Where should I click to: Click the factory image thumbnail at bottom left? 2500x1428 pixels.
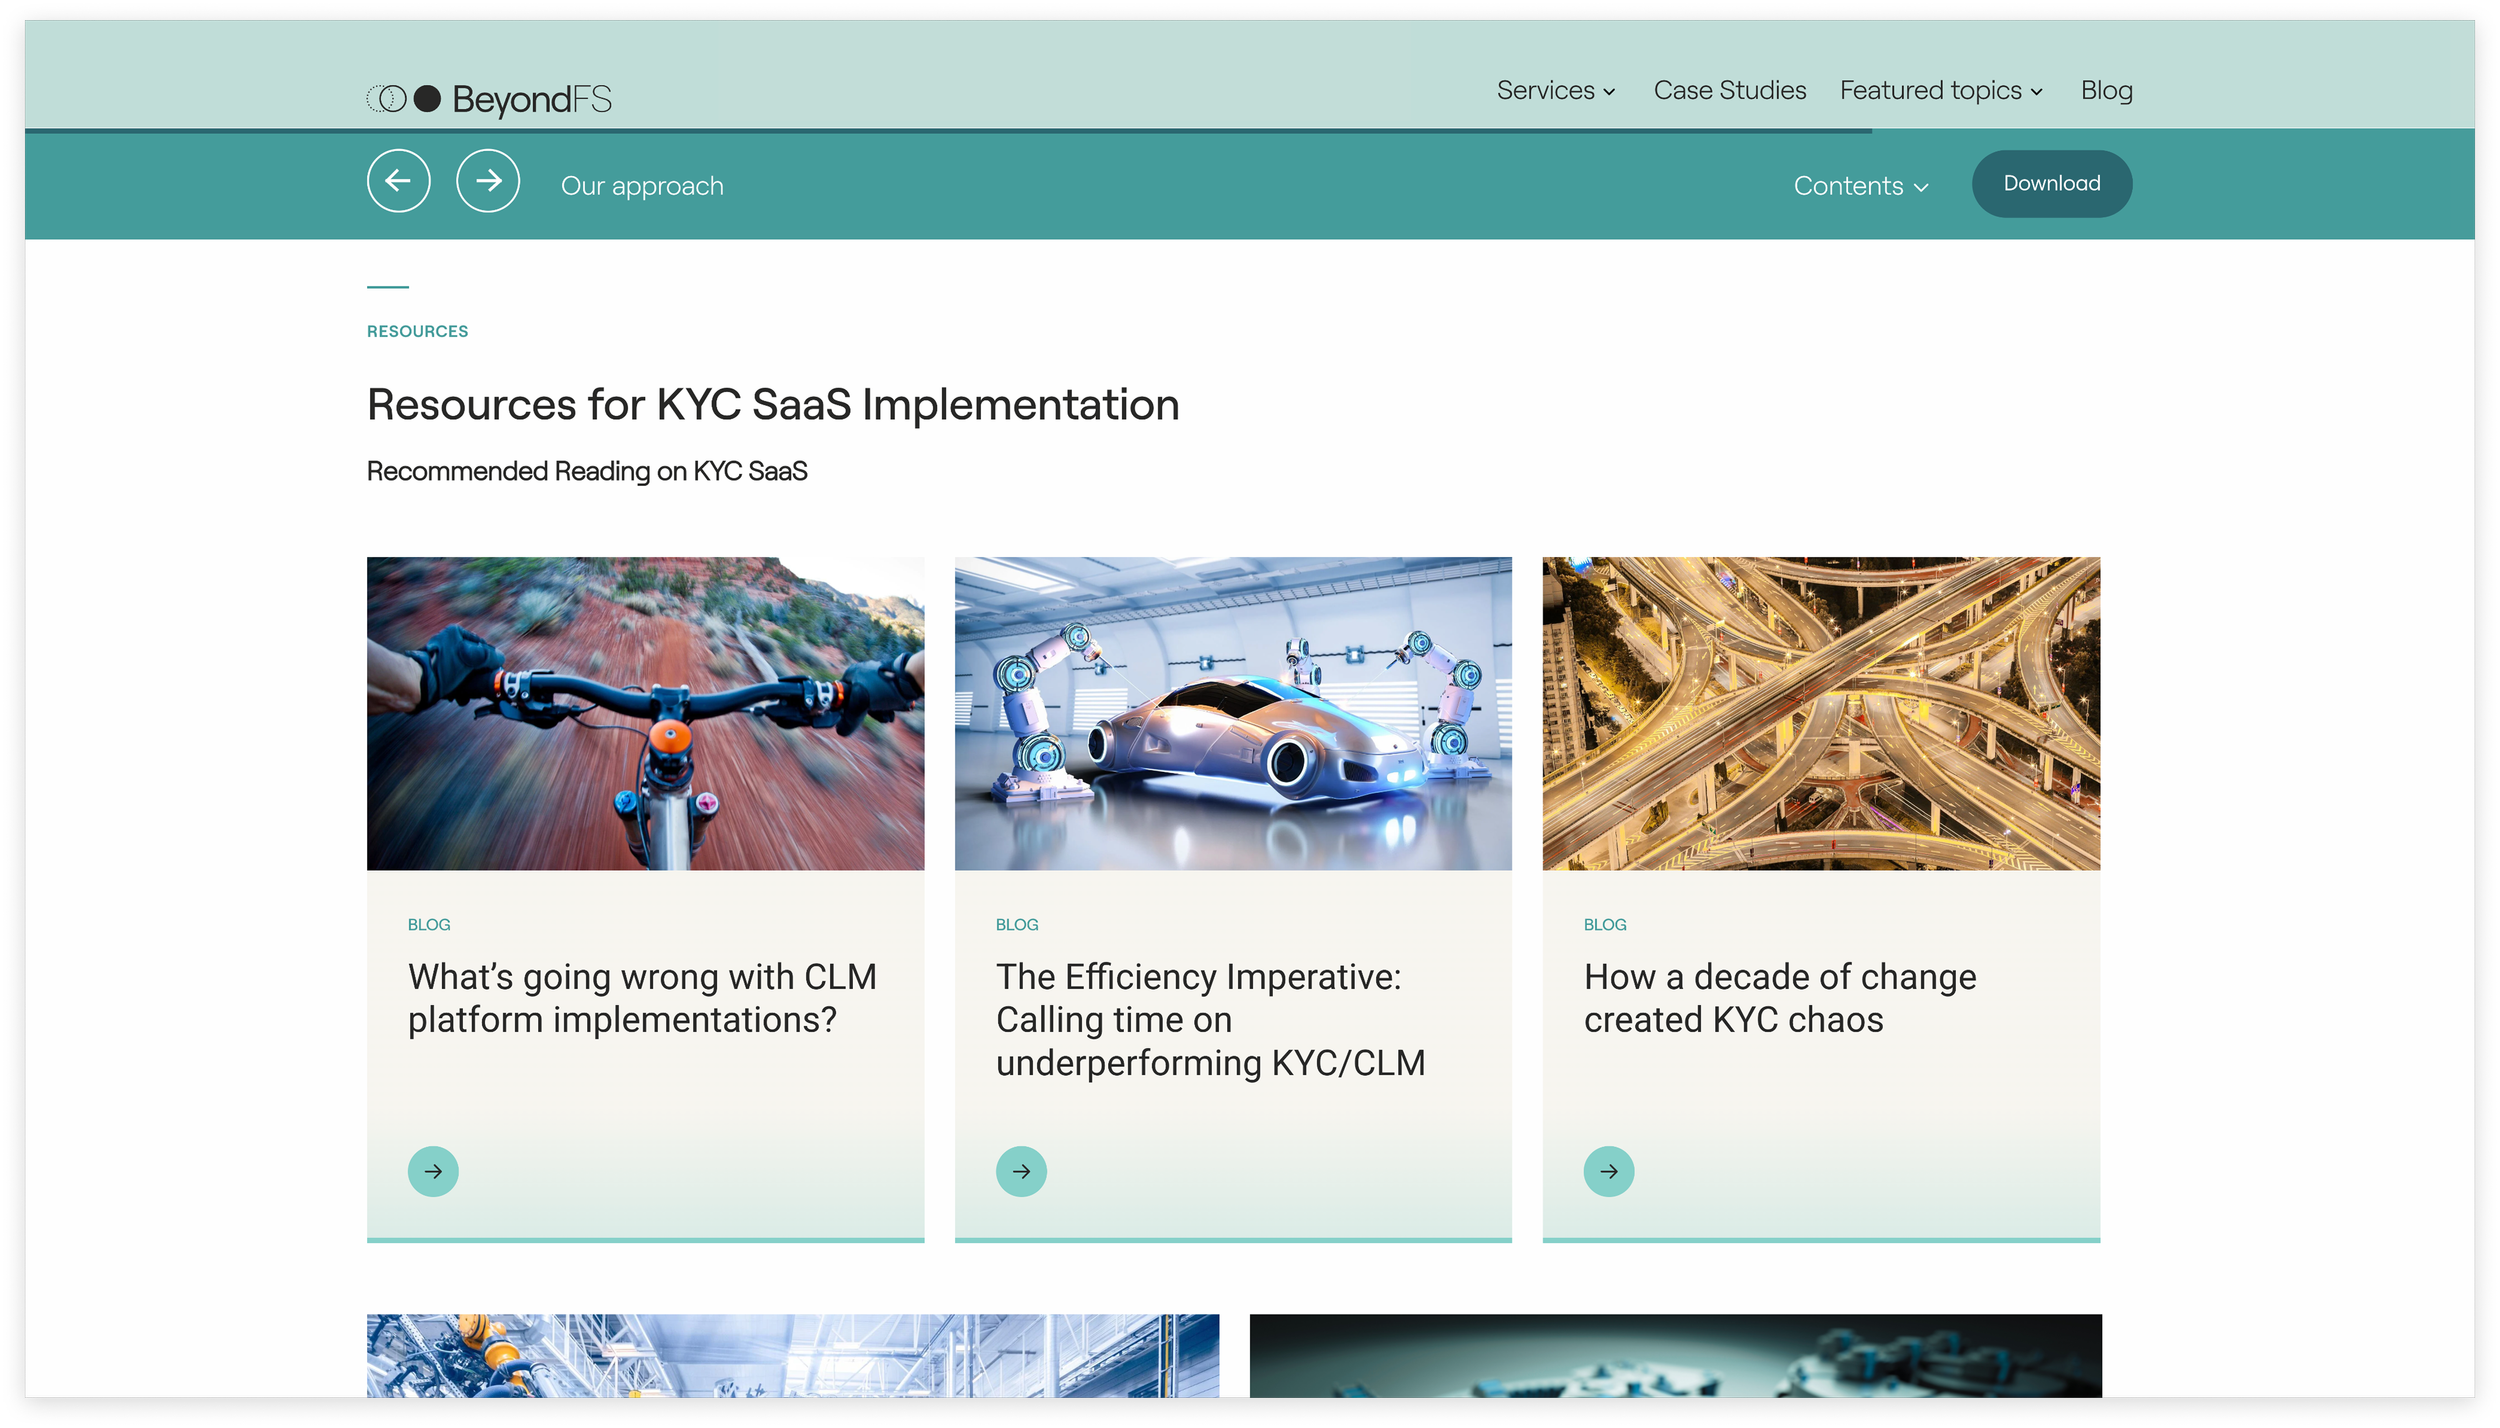(792, 1355)
